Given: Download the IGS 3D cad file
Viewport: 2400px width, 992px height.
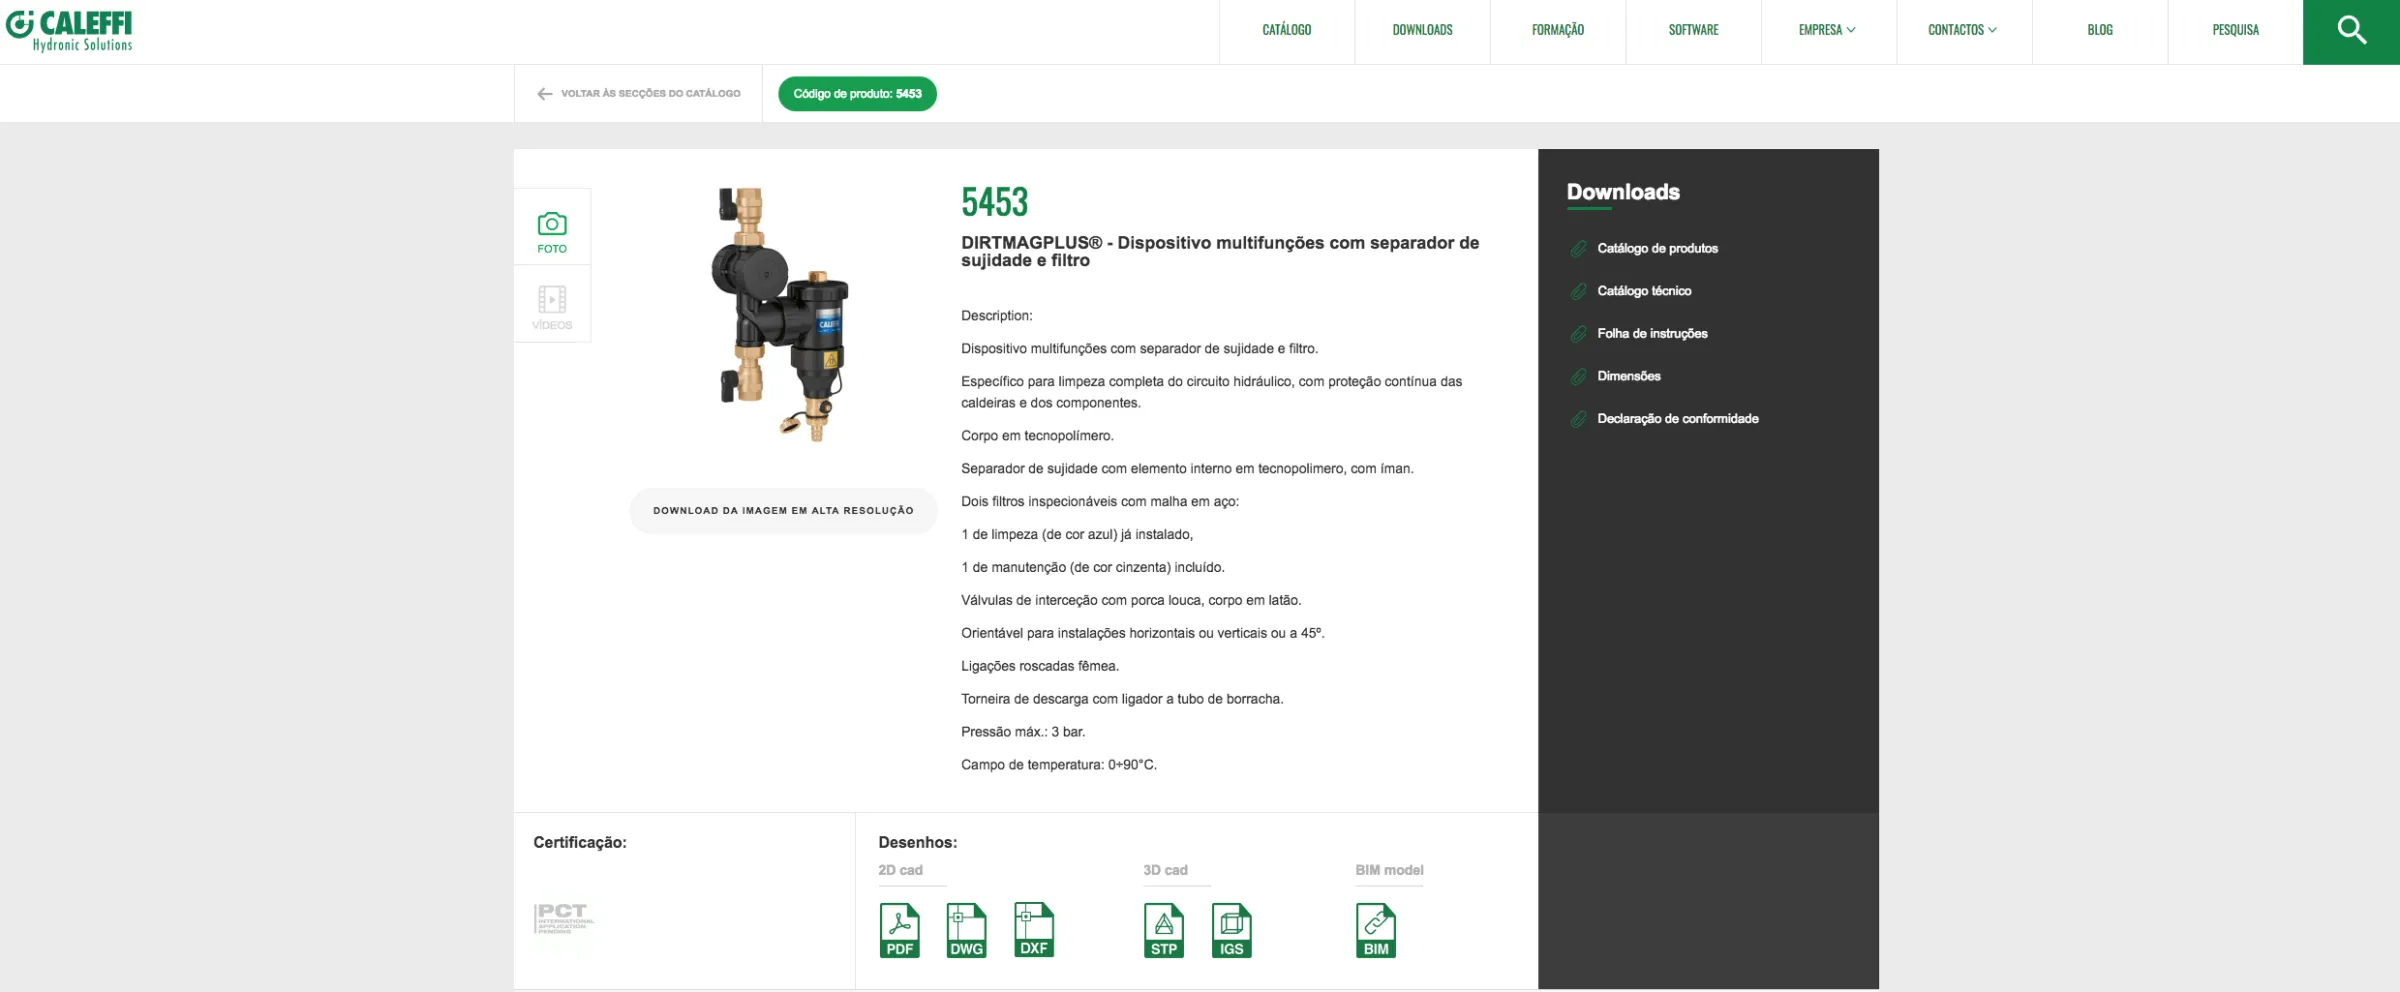Looking at the screenshot, I should coord(1231,930).
